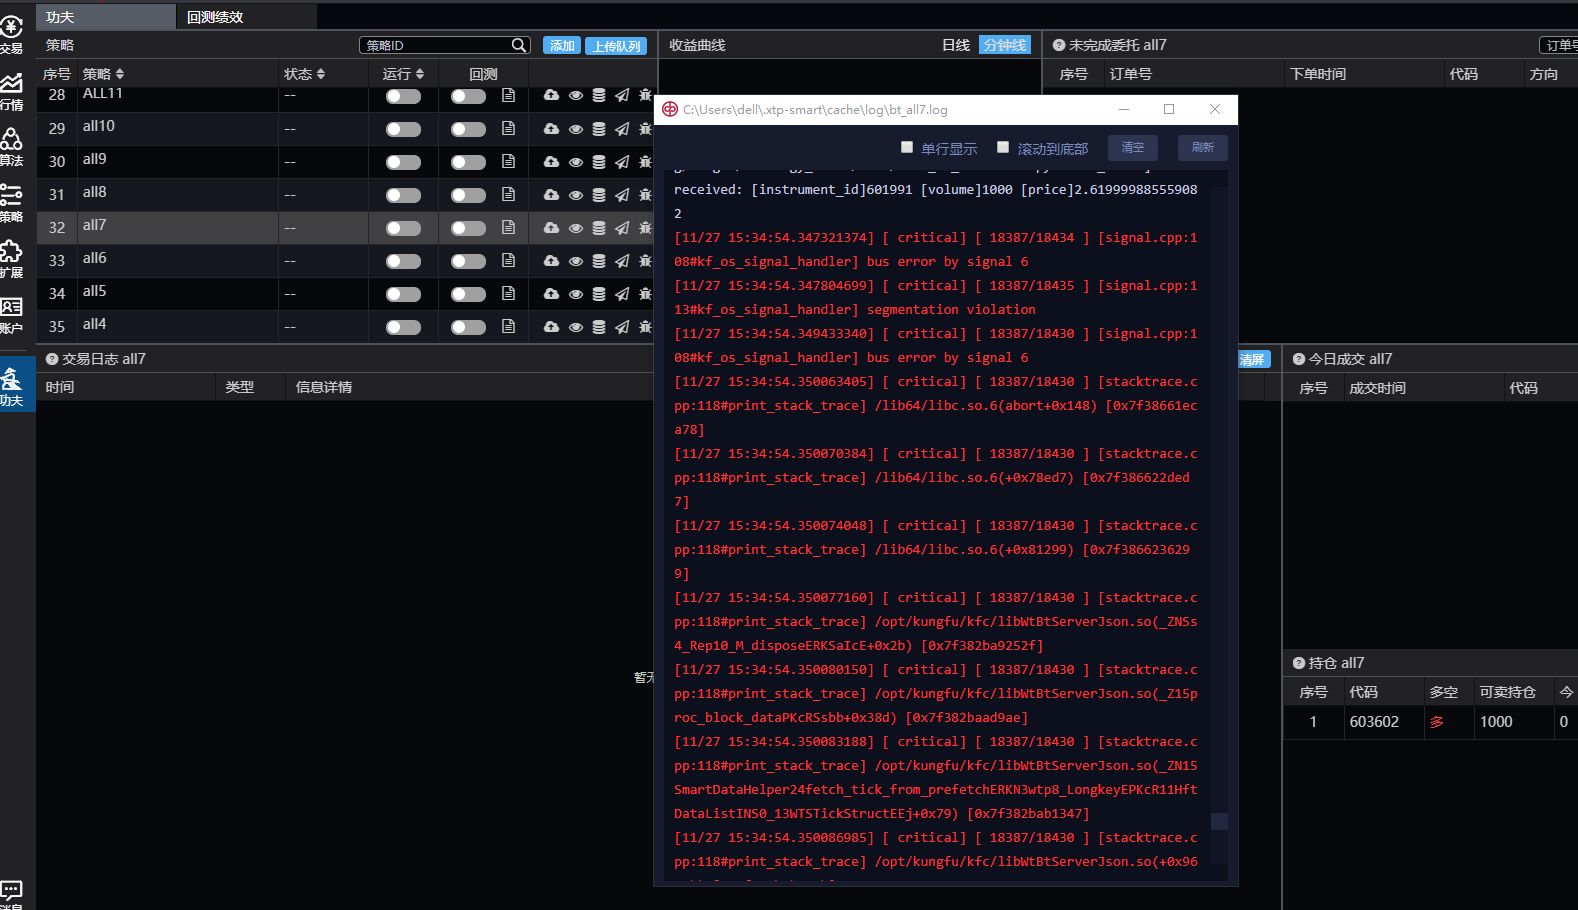Sort by the 策略 column arrows
Image resolution: width=1578 pixels, height=910 pixels.
point(120,74)
